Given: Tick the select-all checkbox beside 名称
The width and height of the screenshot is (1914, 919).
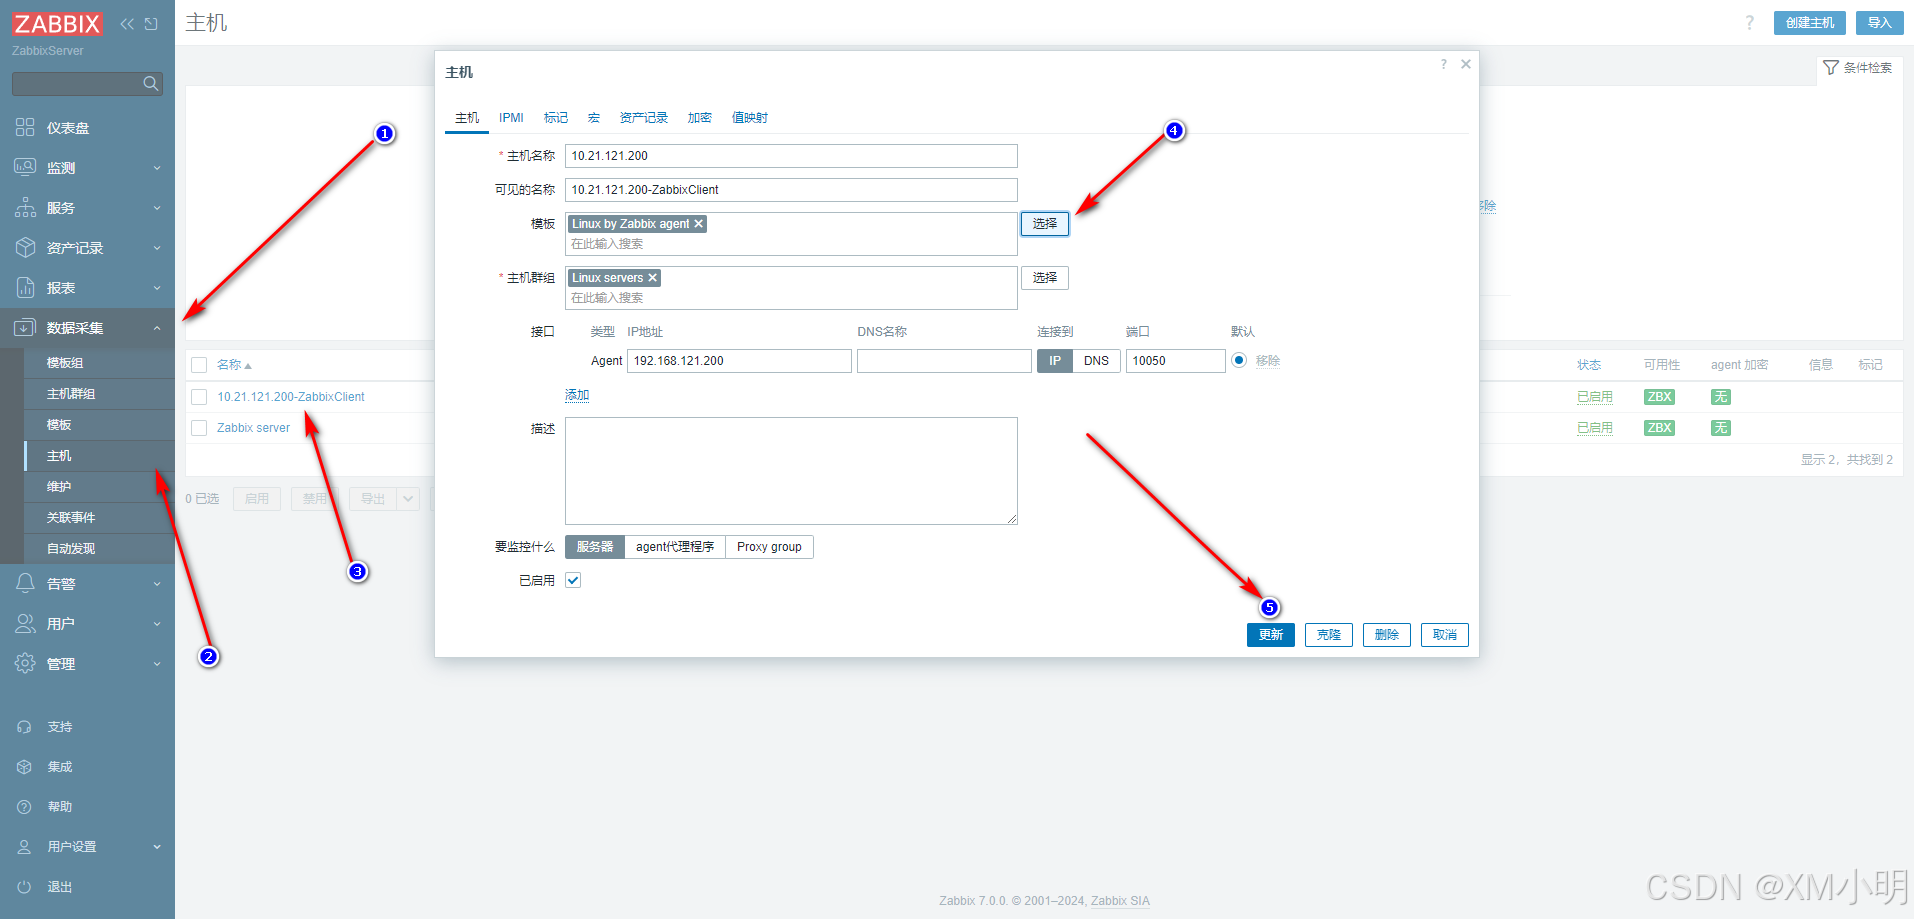Looking at the screenshot, I should tap(199, 365).
